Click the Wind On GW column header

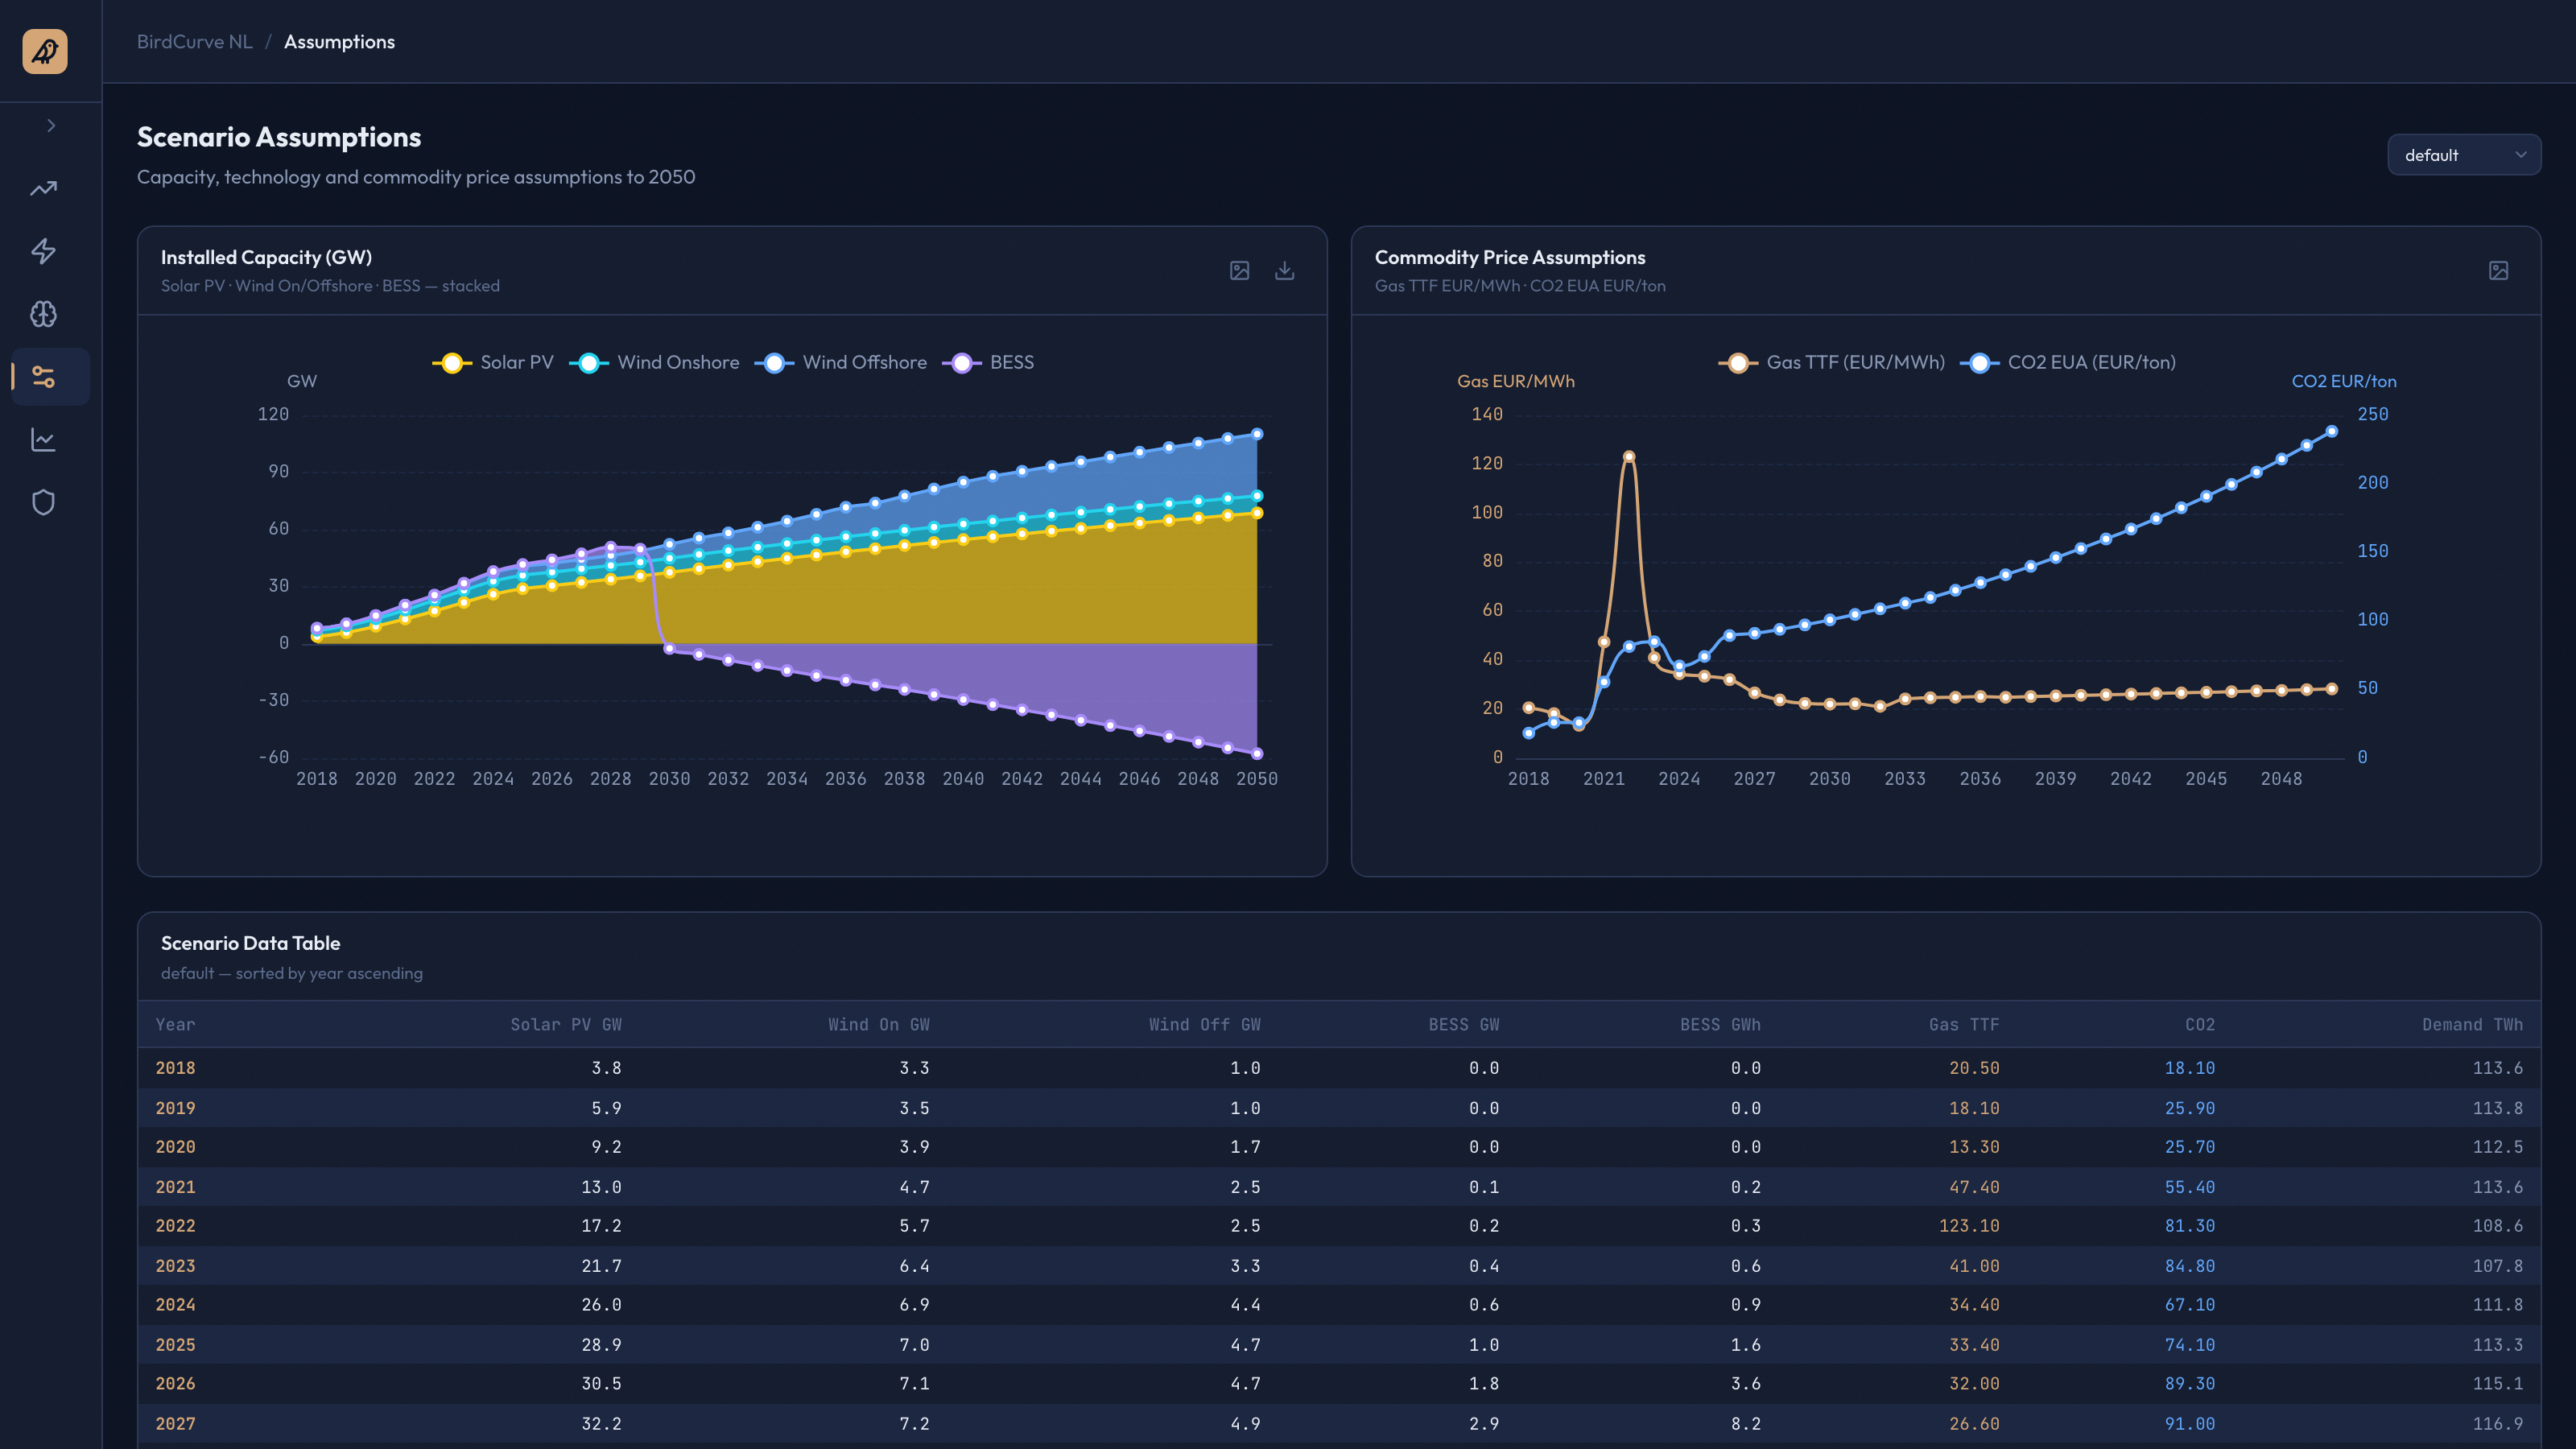click(x=879, y=1024)
